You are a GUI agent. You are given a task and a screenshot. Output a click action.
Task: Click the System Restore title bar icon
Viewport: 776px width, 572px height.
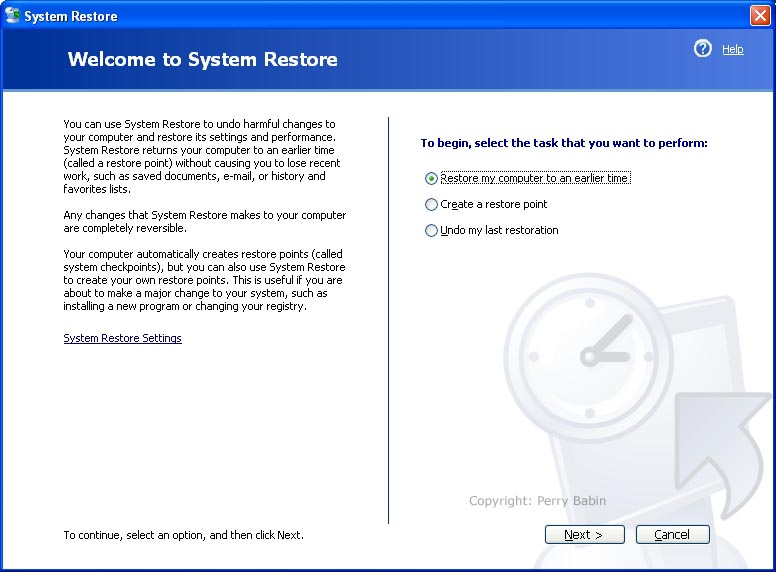click(12, 15)
